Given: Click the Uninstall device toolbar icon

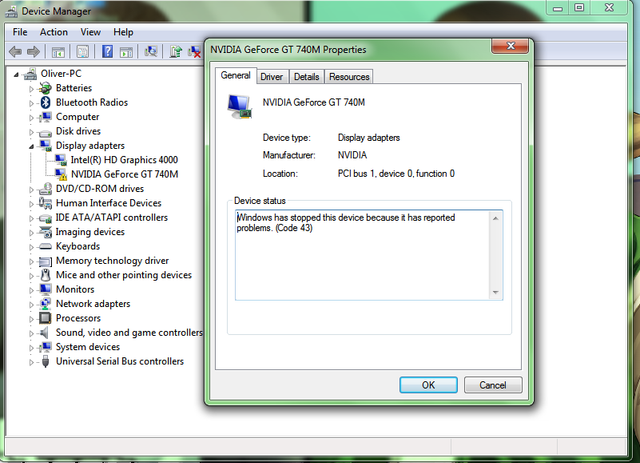Looking at the screenshot, I should pyautogui.click(x=194, y=52).
